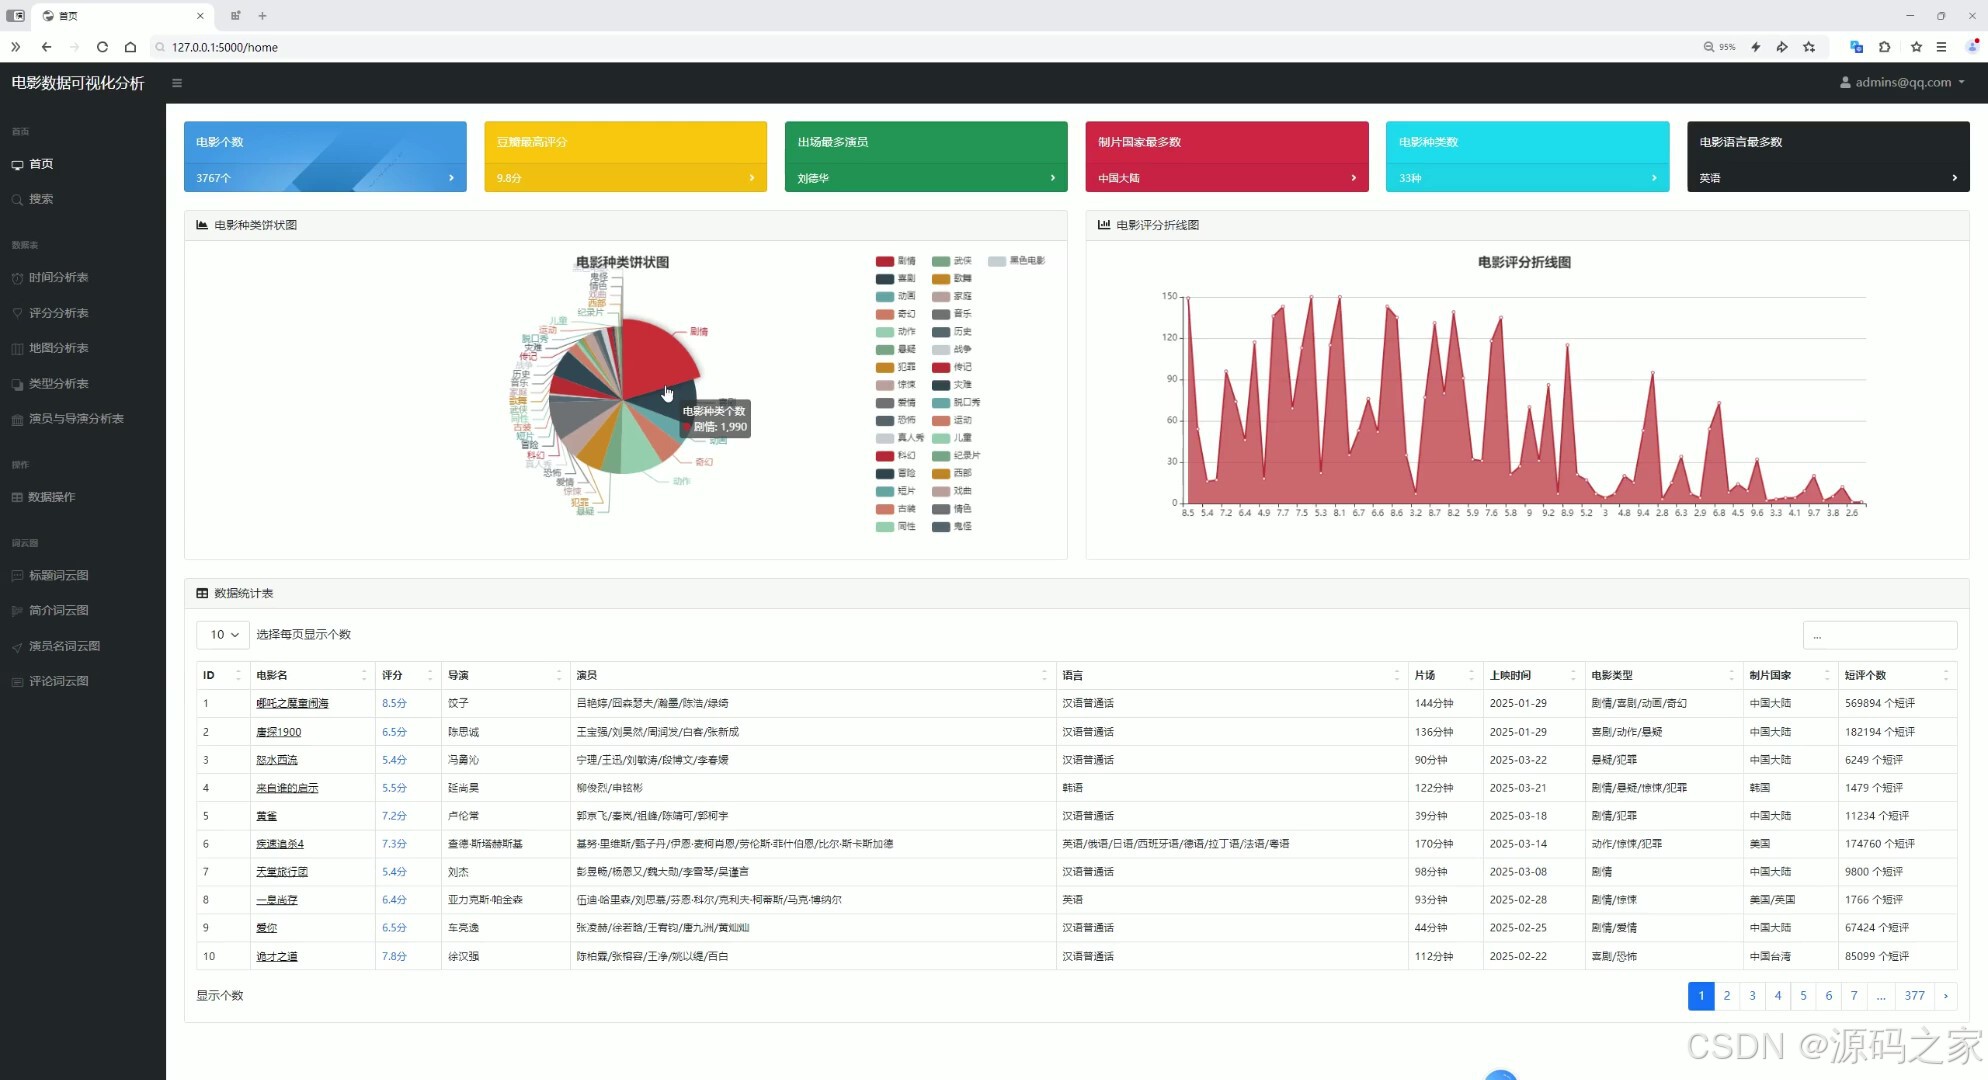1988x1080 pixels.
Task: Open the 评分分析表 rating analysis page
Action: point(60,312)
